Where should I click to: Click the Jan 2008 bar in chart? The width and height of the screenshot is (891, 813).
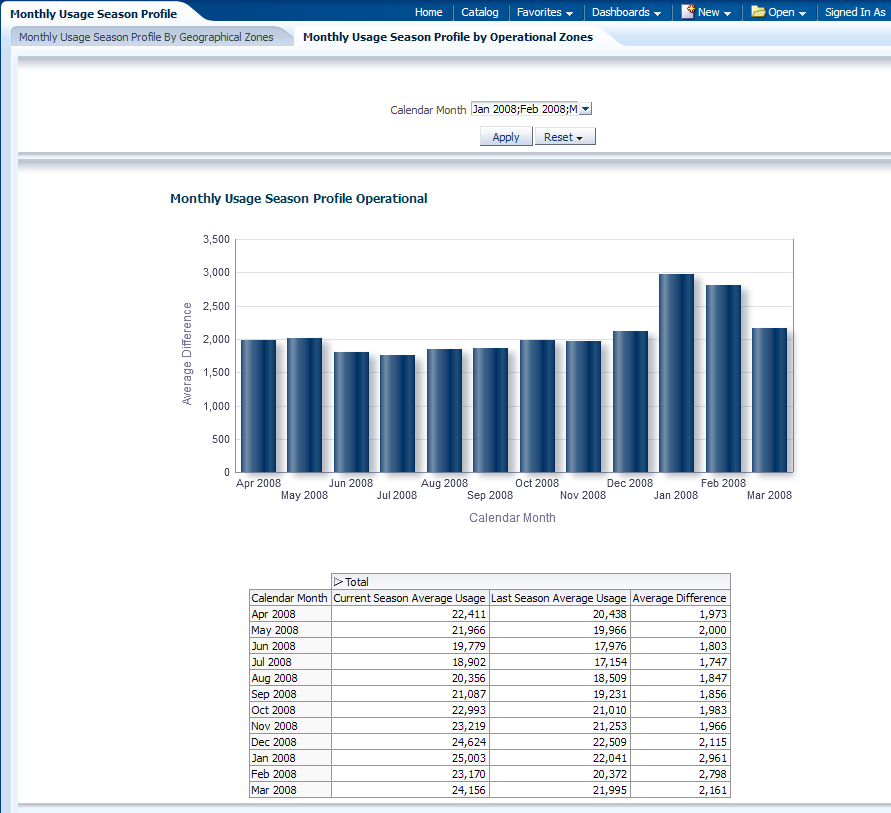[676, 373]
